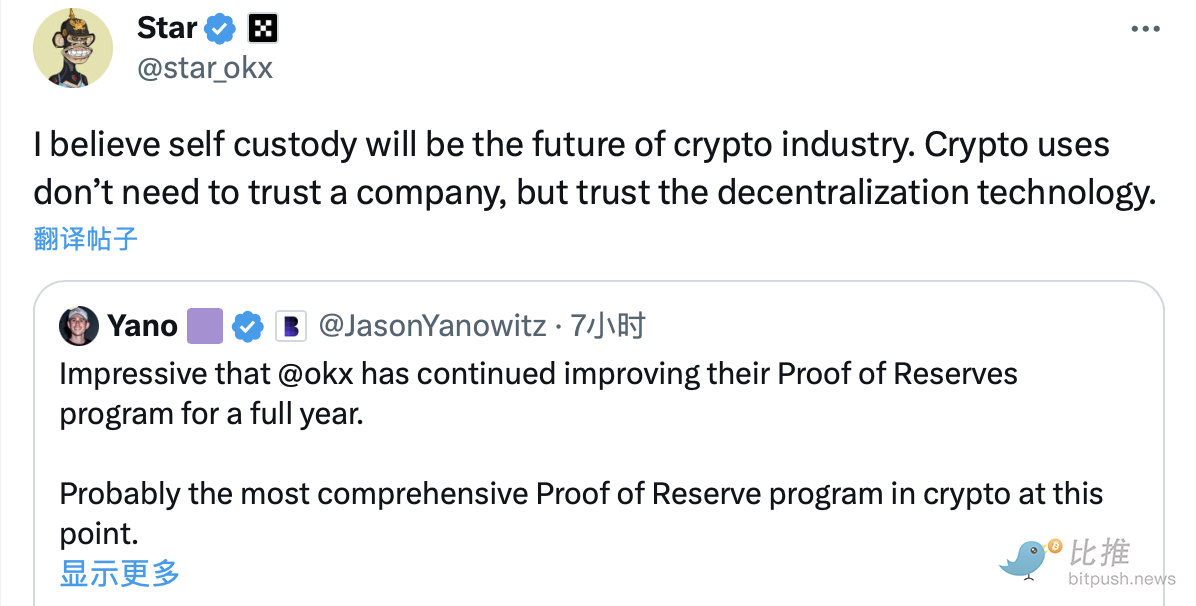Click the blue verified badge beside Star
1196x606 pixels.
pyautogui.click(x=221, y=30)
